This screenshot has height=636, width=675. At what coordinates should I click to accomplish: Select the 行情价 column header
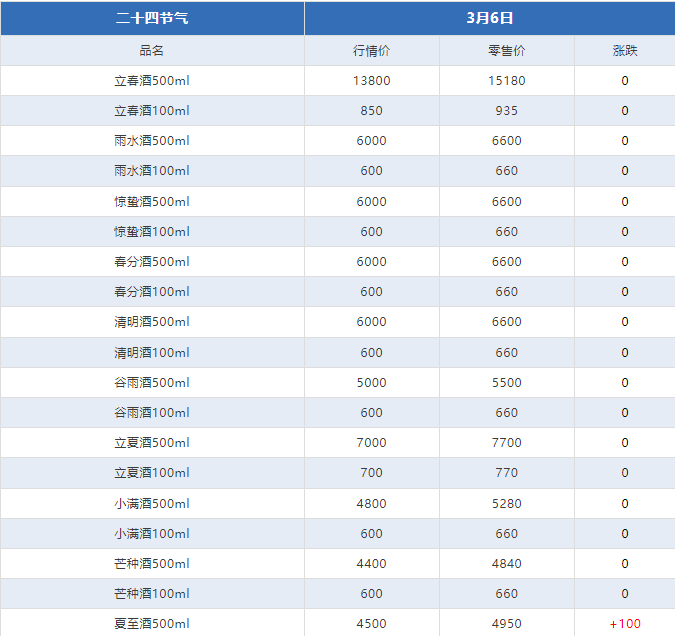[x=372, y=51]
